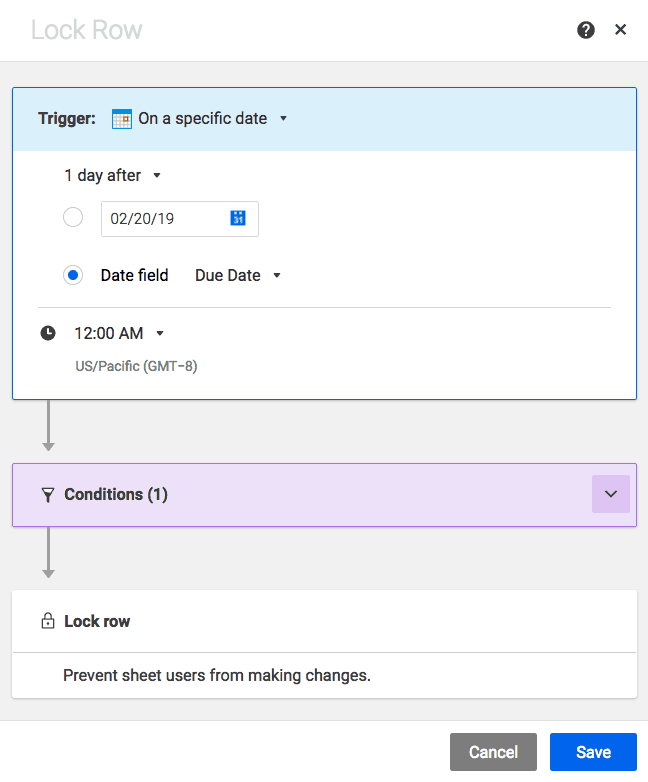The image size is (648, 782).
Task: Open the On a specific date dropdown
Action: tap(212, 118)
